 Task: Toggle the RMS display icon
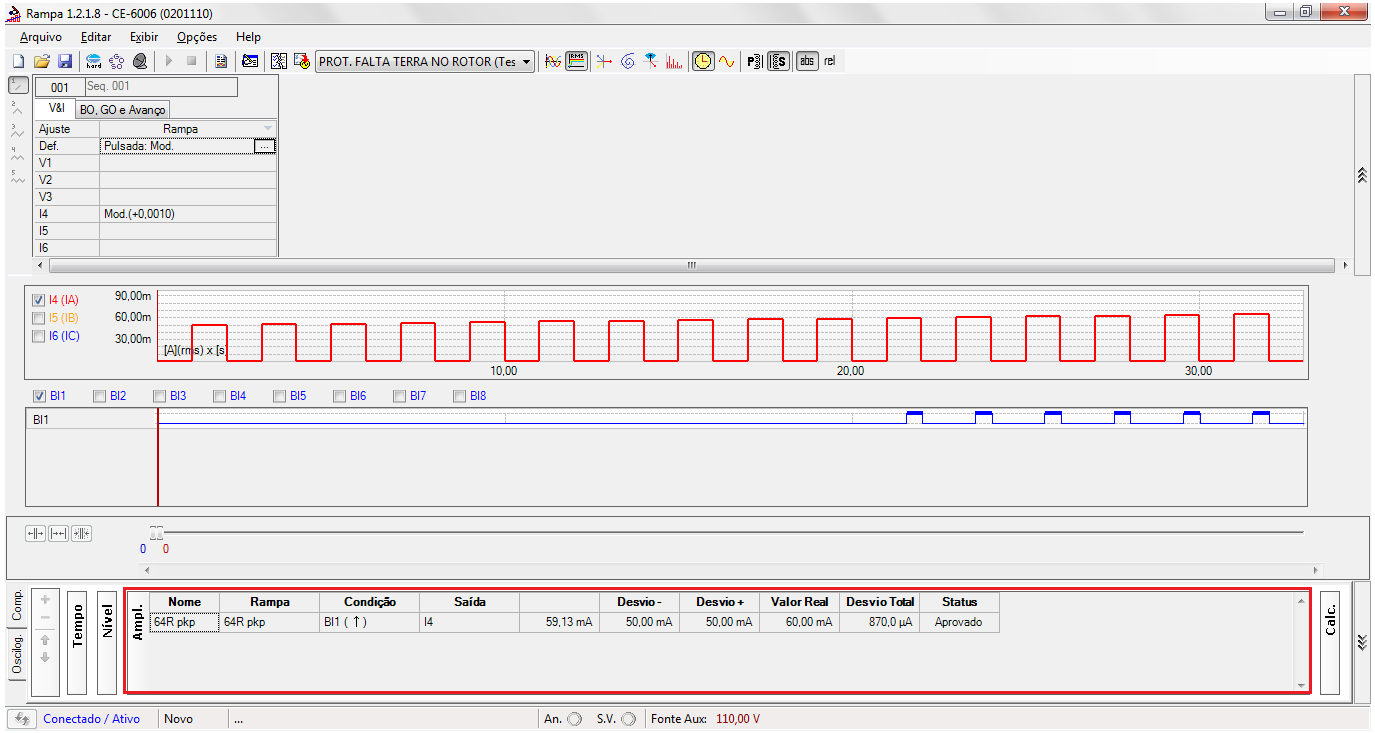pyautogui.click(x=576, y=61)
